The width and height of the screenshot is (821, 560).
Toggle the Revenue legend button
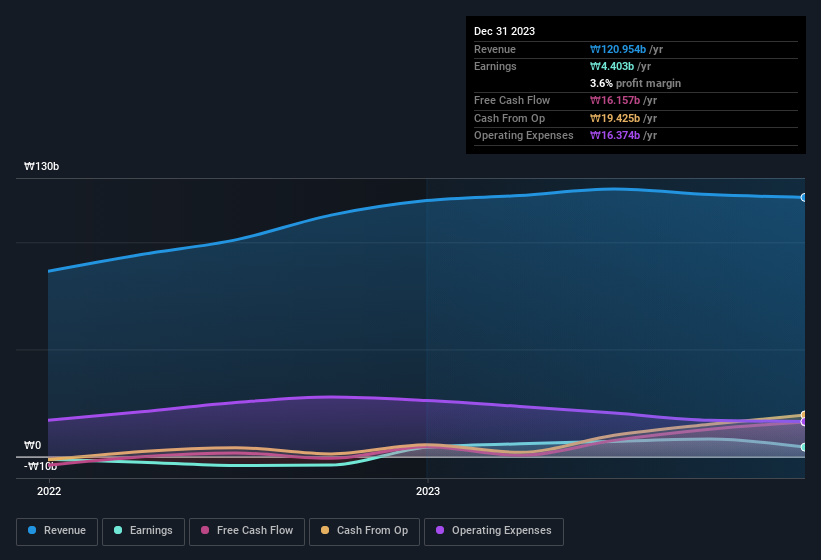57,531
